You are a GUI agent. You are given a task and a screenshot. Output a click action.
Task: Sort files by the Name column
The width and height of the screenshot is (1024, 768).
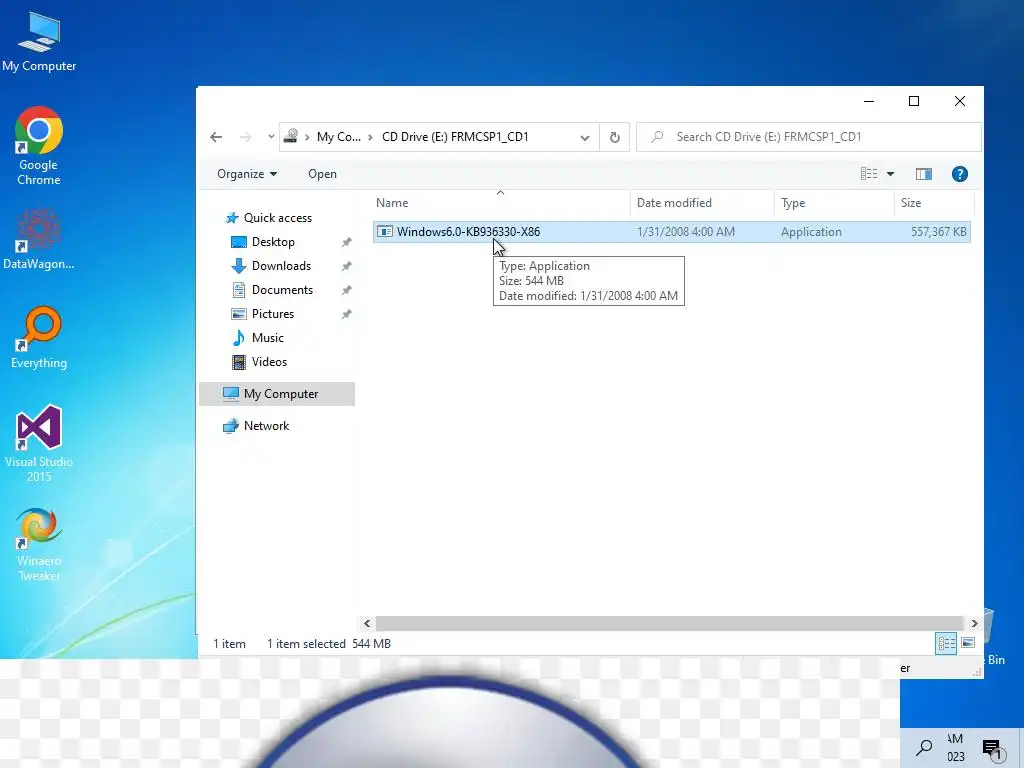(501, 203)
